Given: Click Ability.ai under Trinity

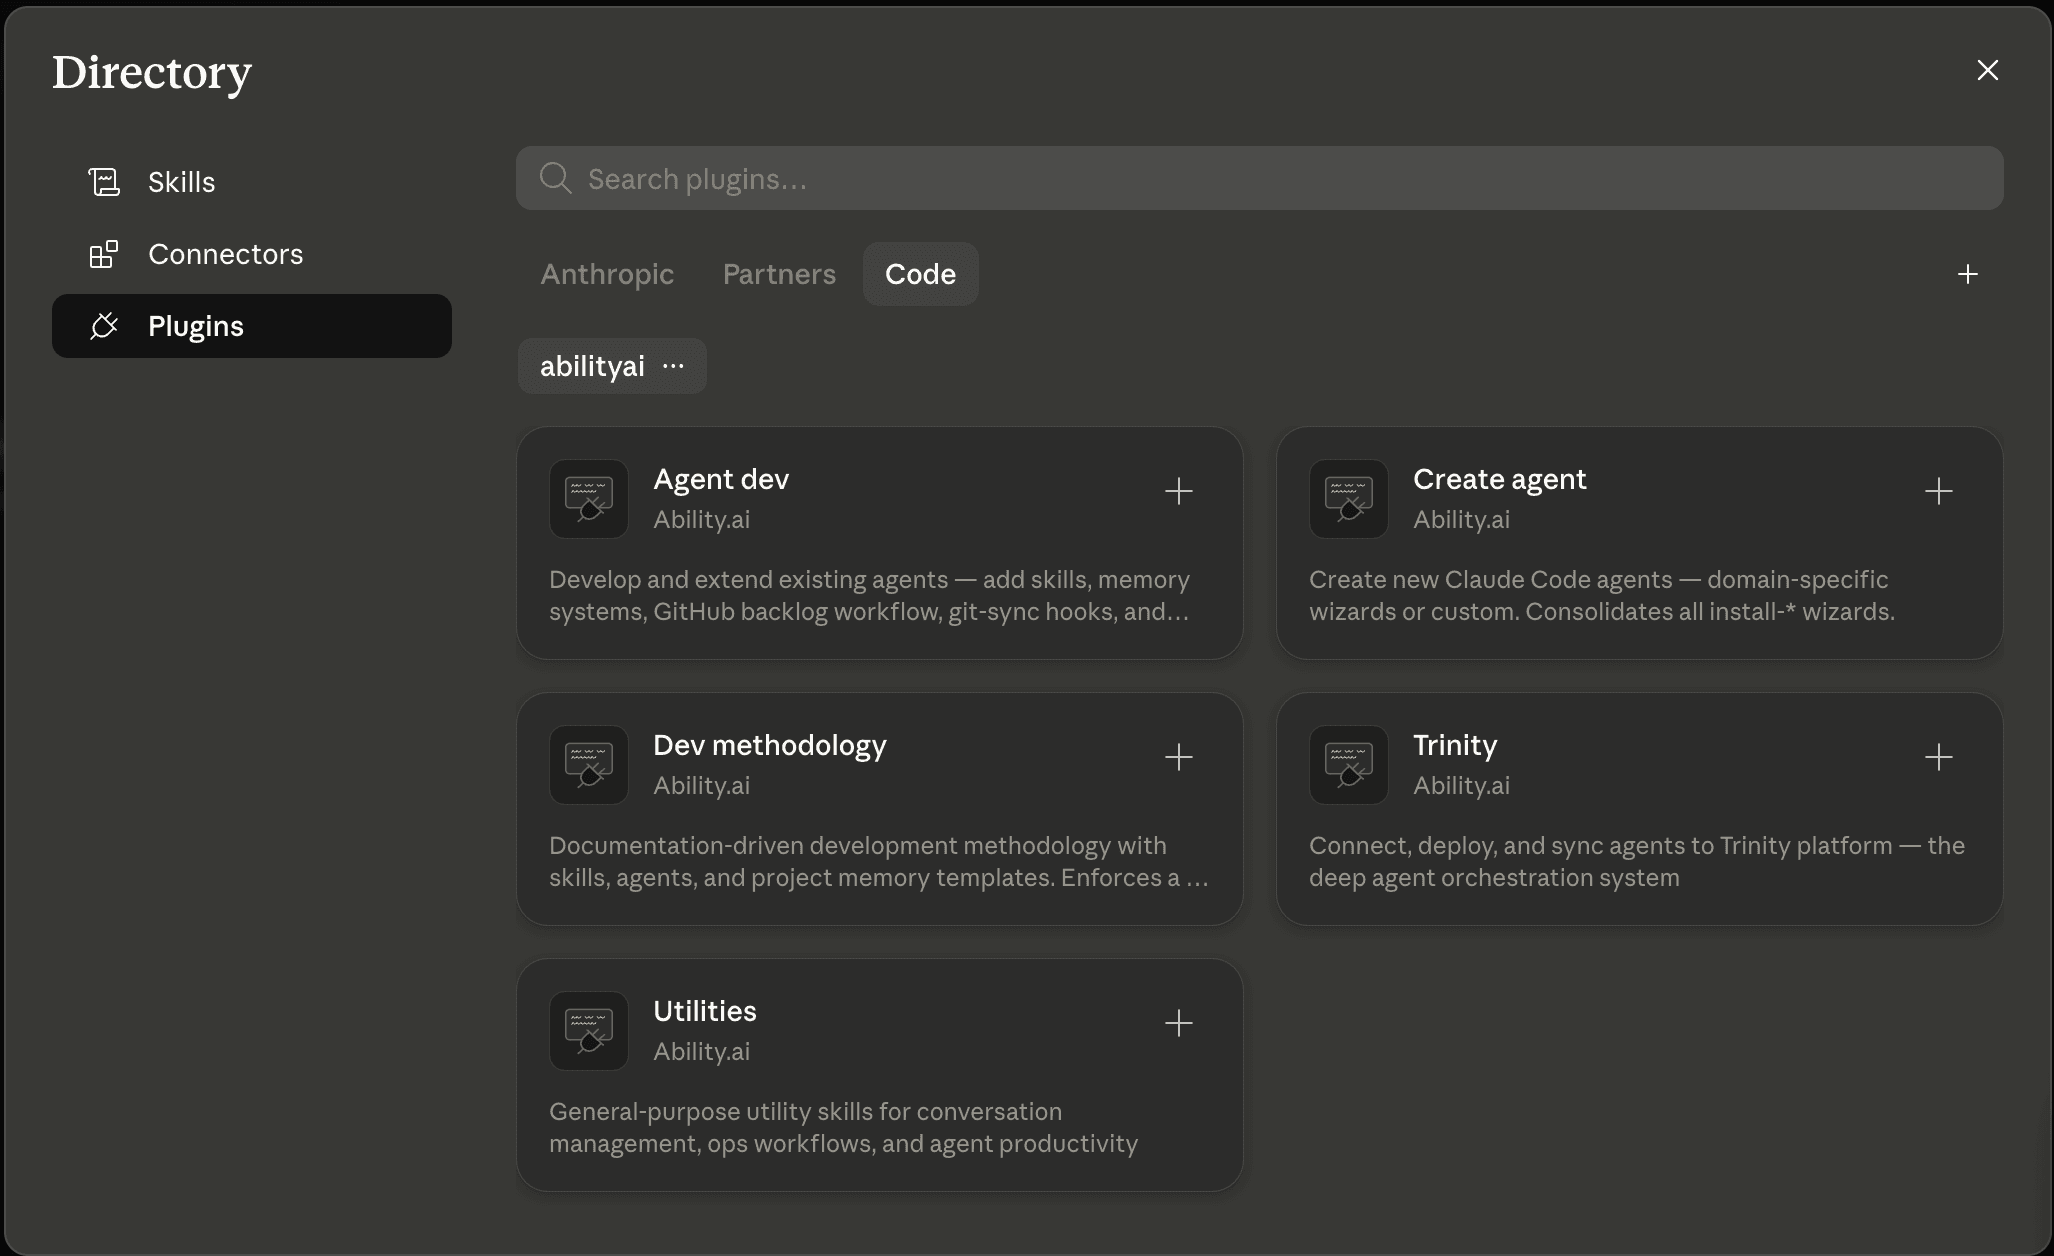Looking at the screenshot, I should pos(1462,785).
